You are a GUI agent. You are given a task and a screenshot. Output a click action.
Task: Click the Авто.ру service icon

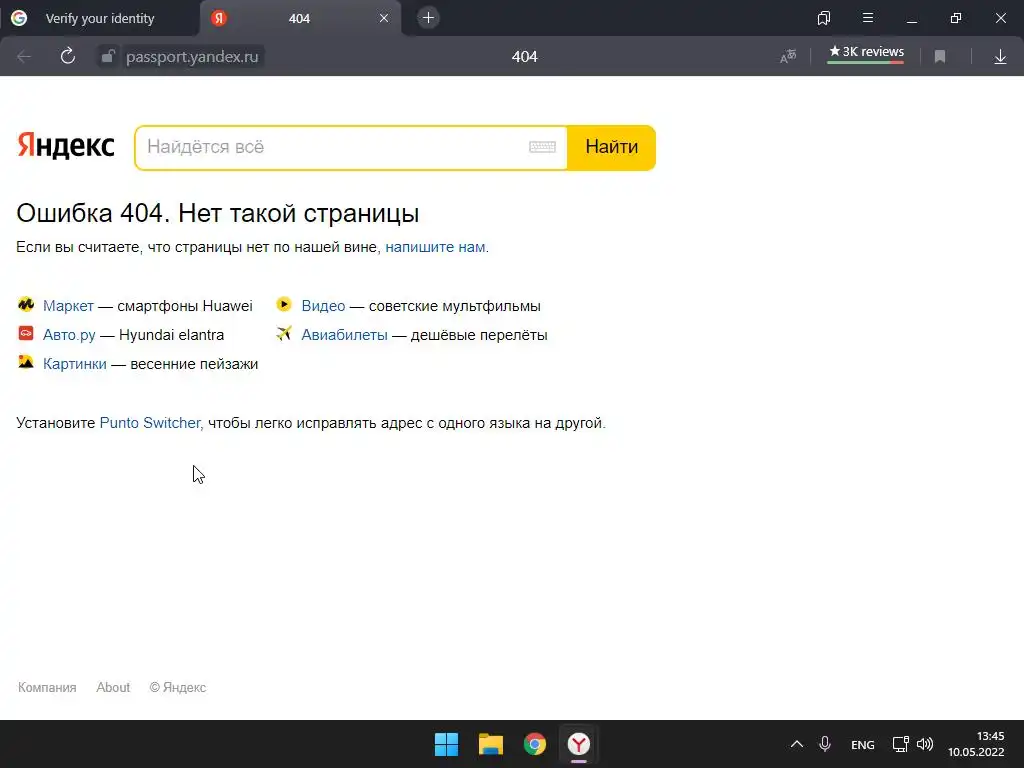(26, 333)
